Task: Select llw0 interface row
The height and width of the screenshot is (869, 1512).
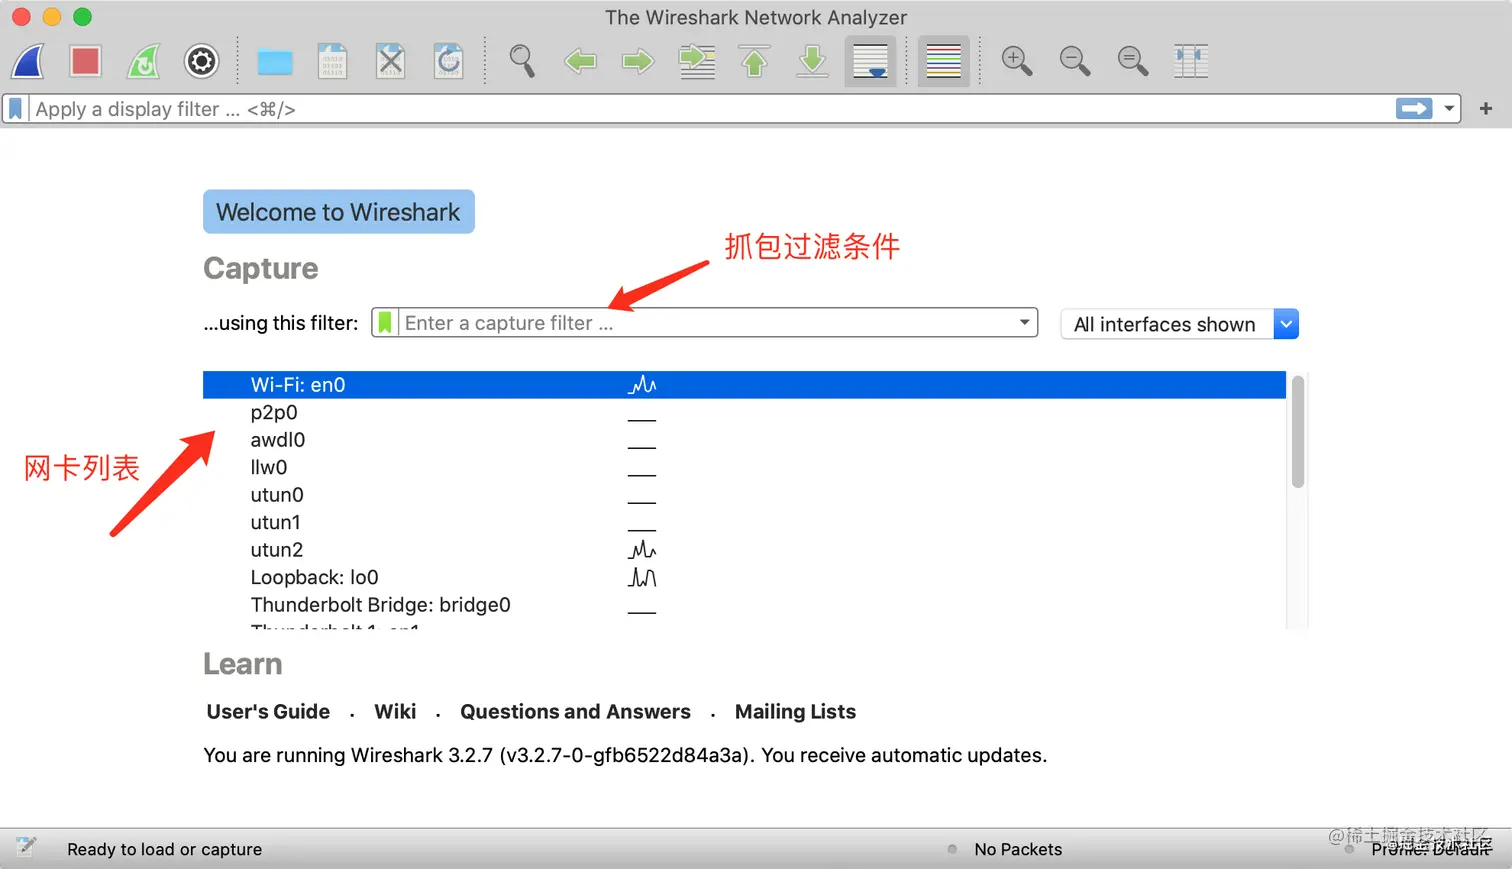Action: click(744, 468)
